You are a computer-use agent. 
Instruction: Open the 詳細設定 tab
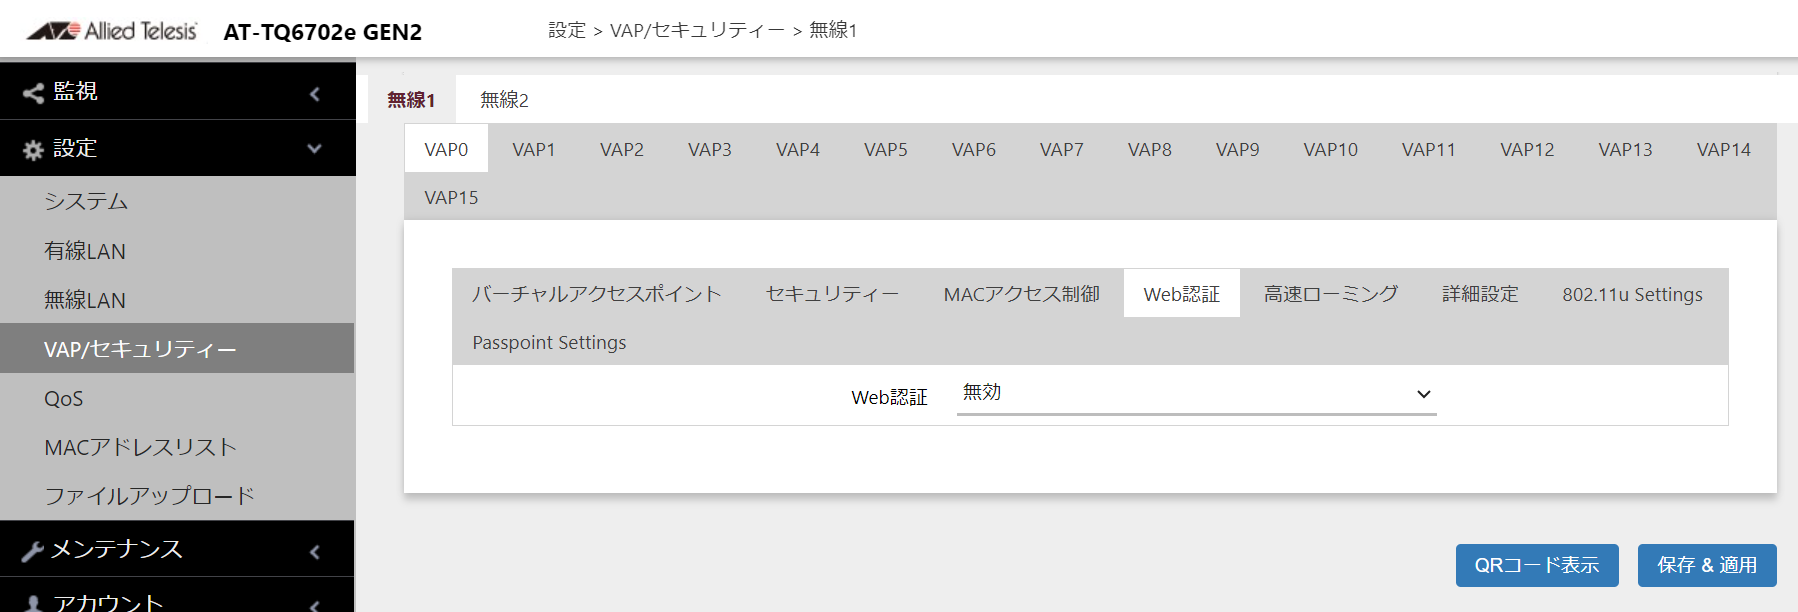[x=1481, y=294]
